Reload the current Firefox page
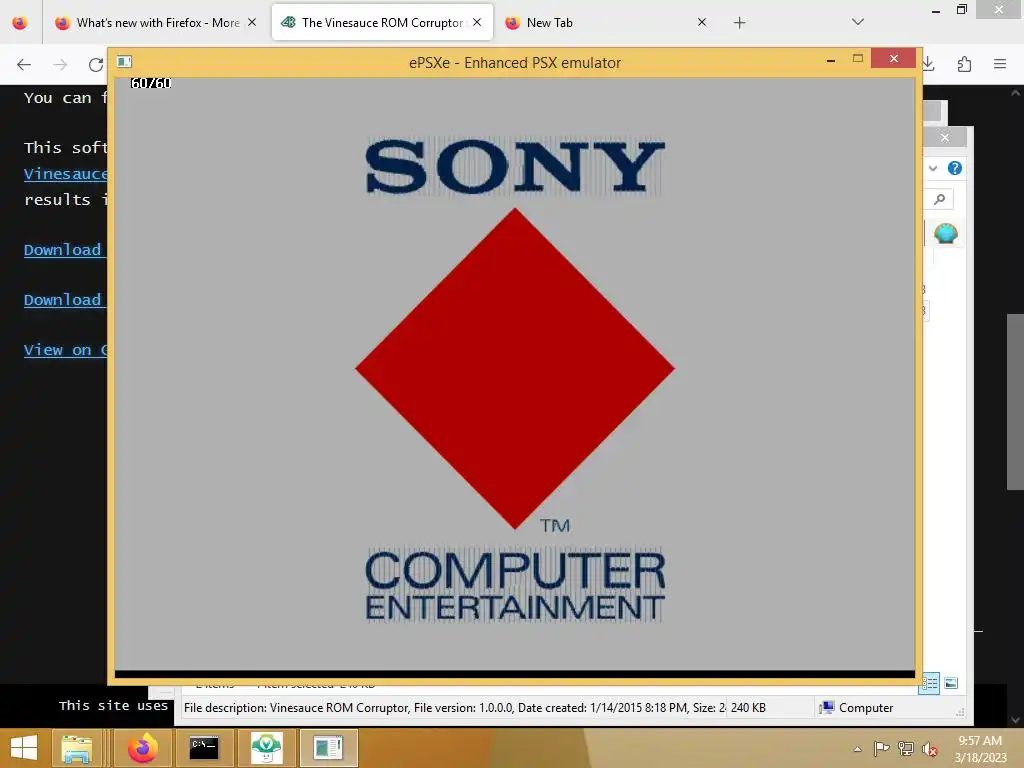1024x768 pixels. 96,65
